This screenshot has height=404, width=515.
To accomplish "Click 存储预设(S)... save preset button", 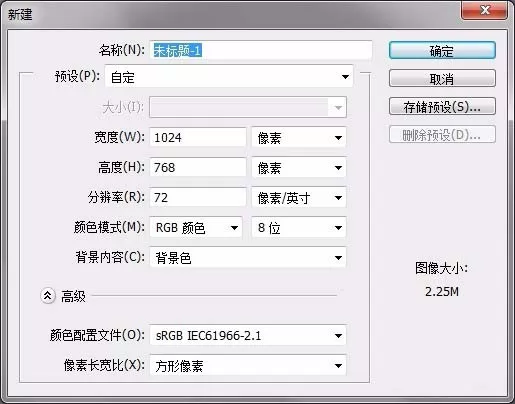I will (442, 107).
